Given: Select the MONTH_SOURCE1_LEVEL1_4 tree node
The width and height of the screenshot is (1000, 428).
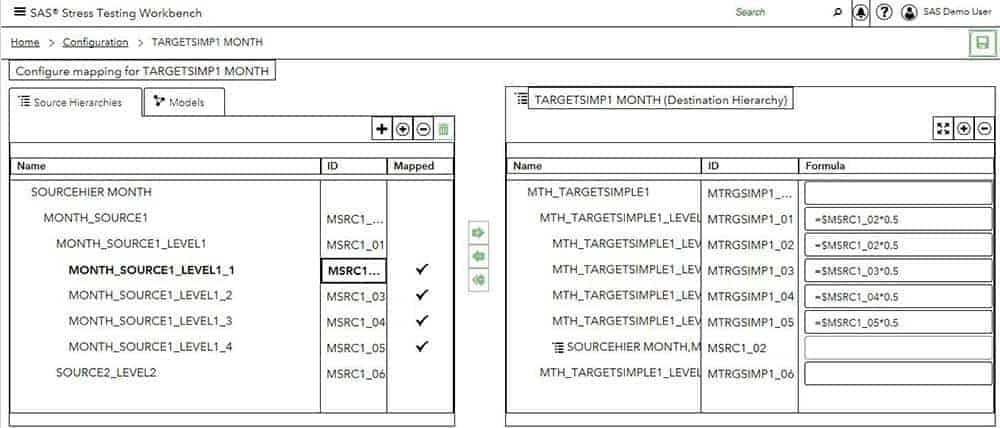Looking at the screenshot, I should [x=151, y=347].
